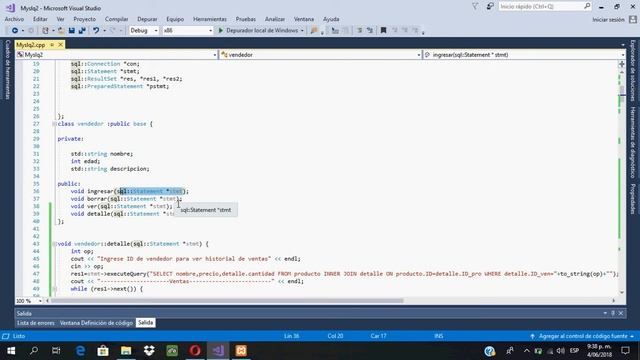Click the Save All toolbar icon

coord(82,30)
